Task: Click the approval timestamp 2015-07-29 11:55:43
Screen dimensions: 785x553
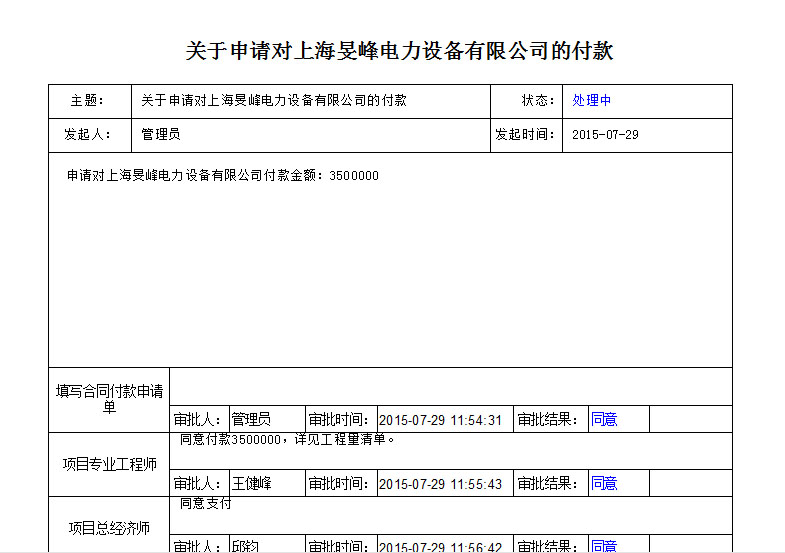Action: click(440, 484)
